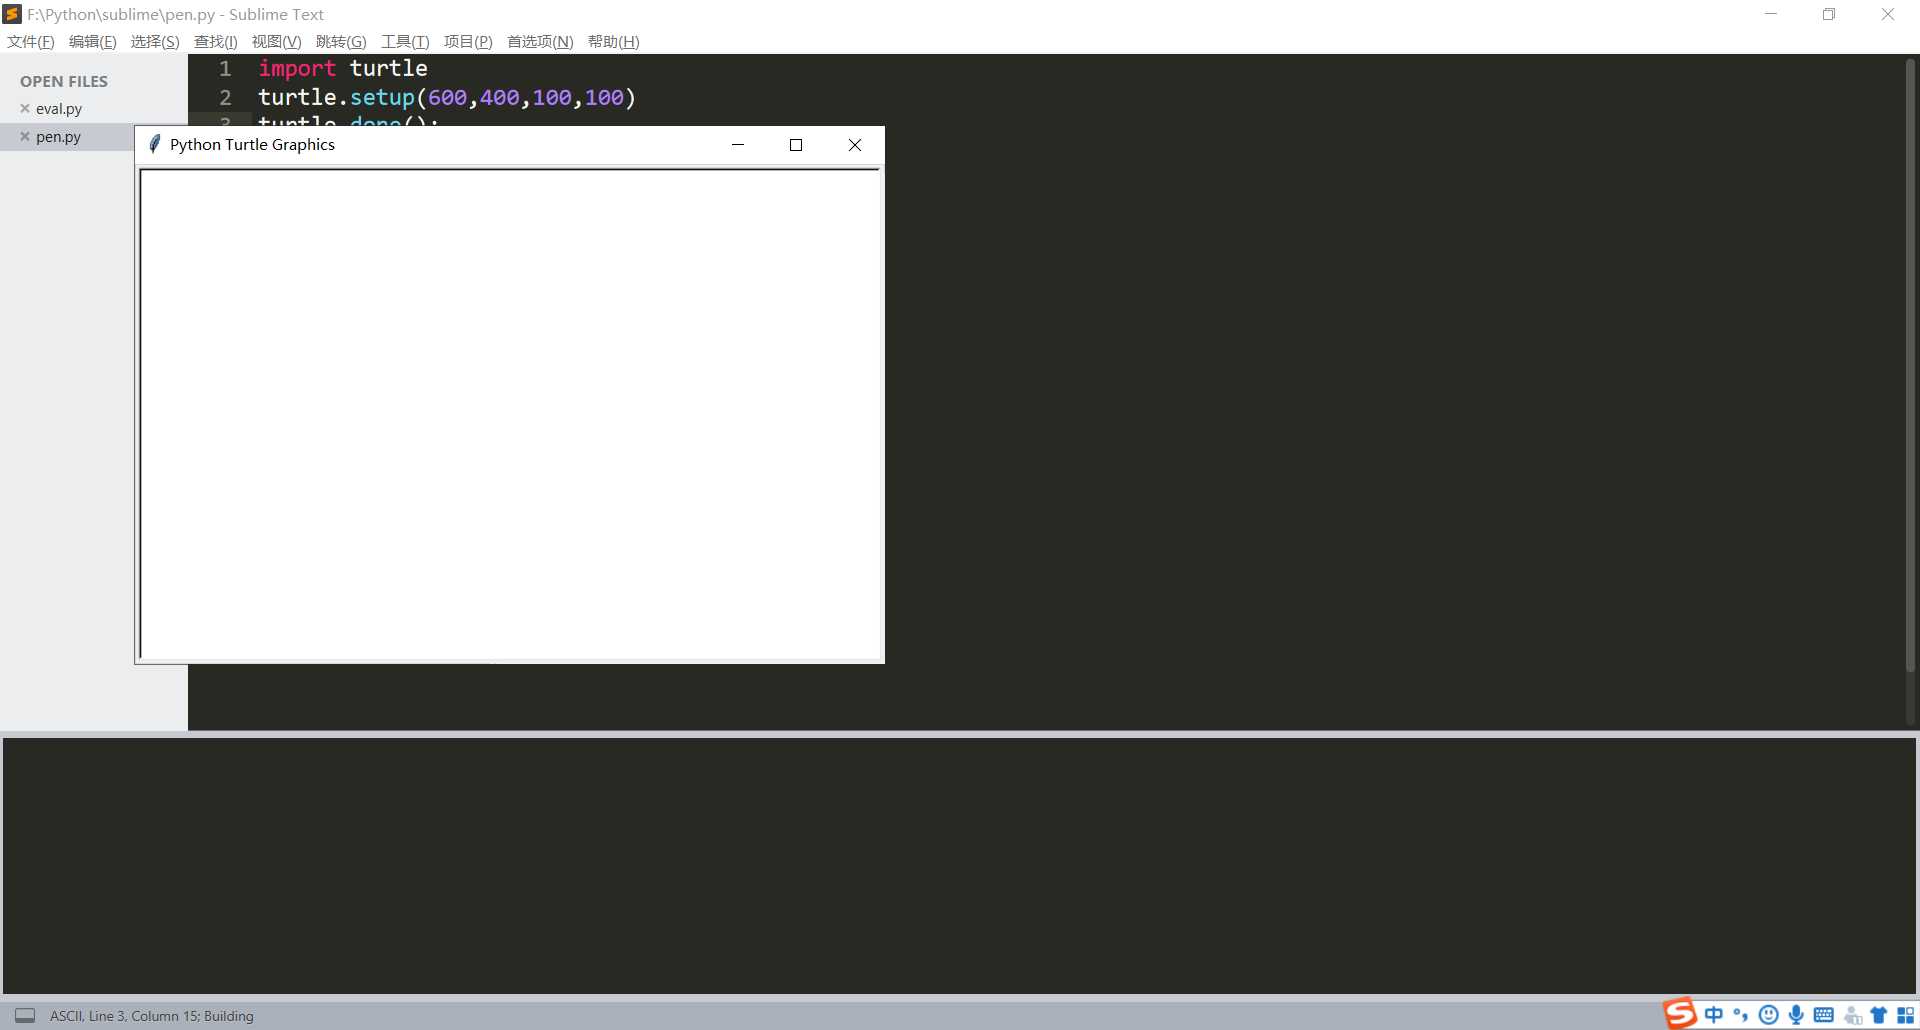Close the Sublime Text window

(1888, 14)
